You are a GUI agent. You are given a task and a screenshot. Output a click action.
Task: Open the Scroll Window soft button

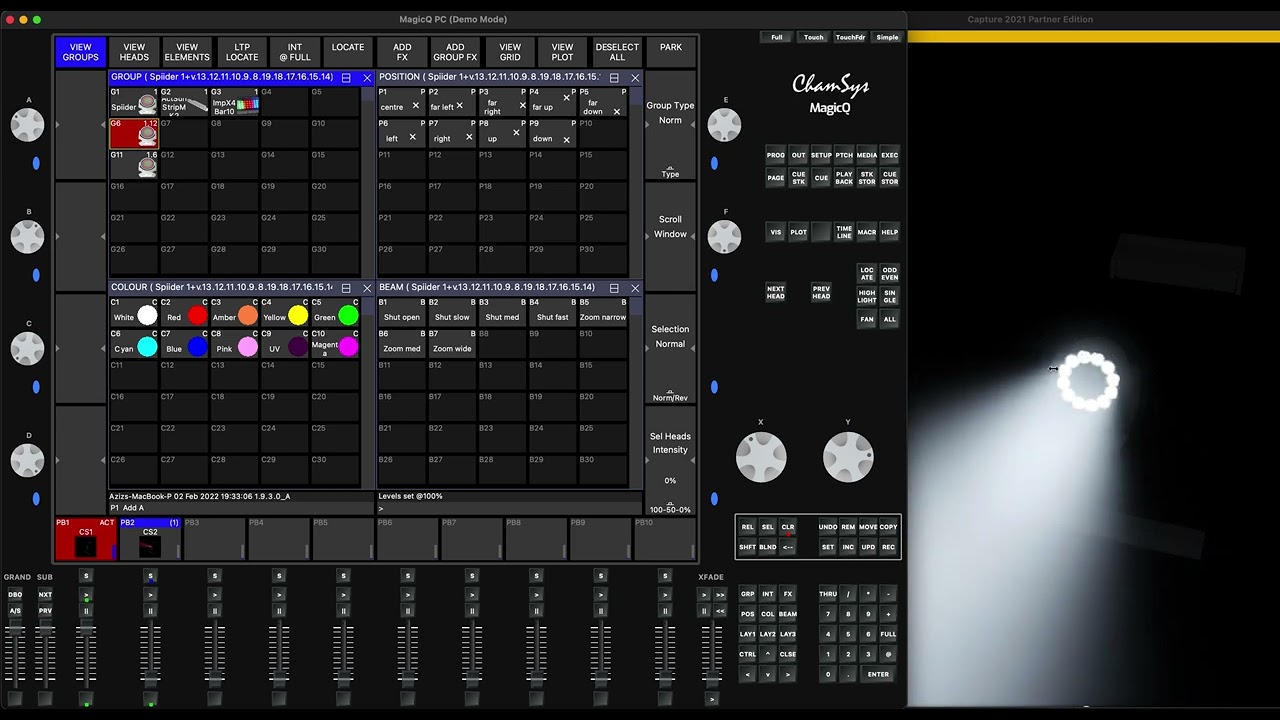click(670, 237)
